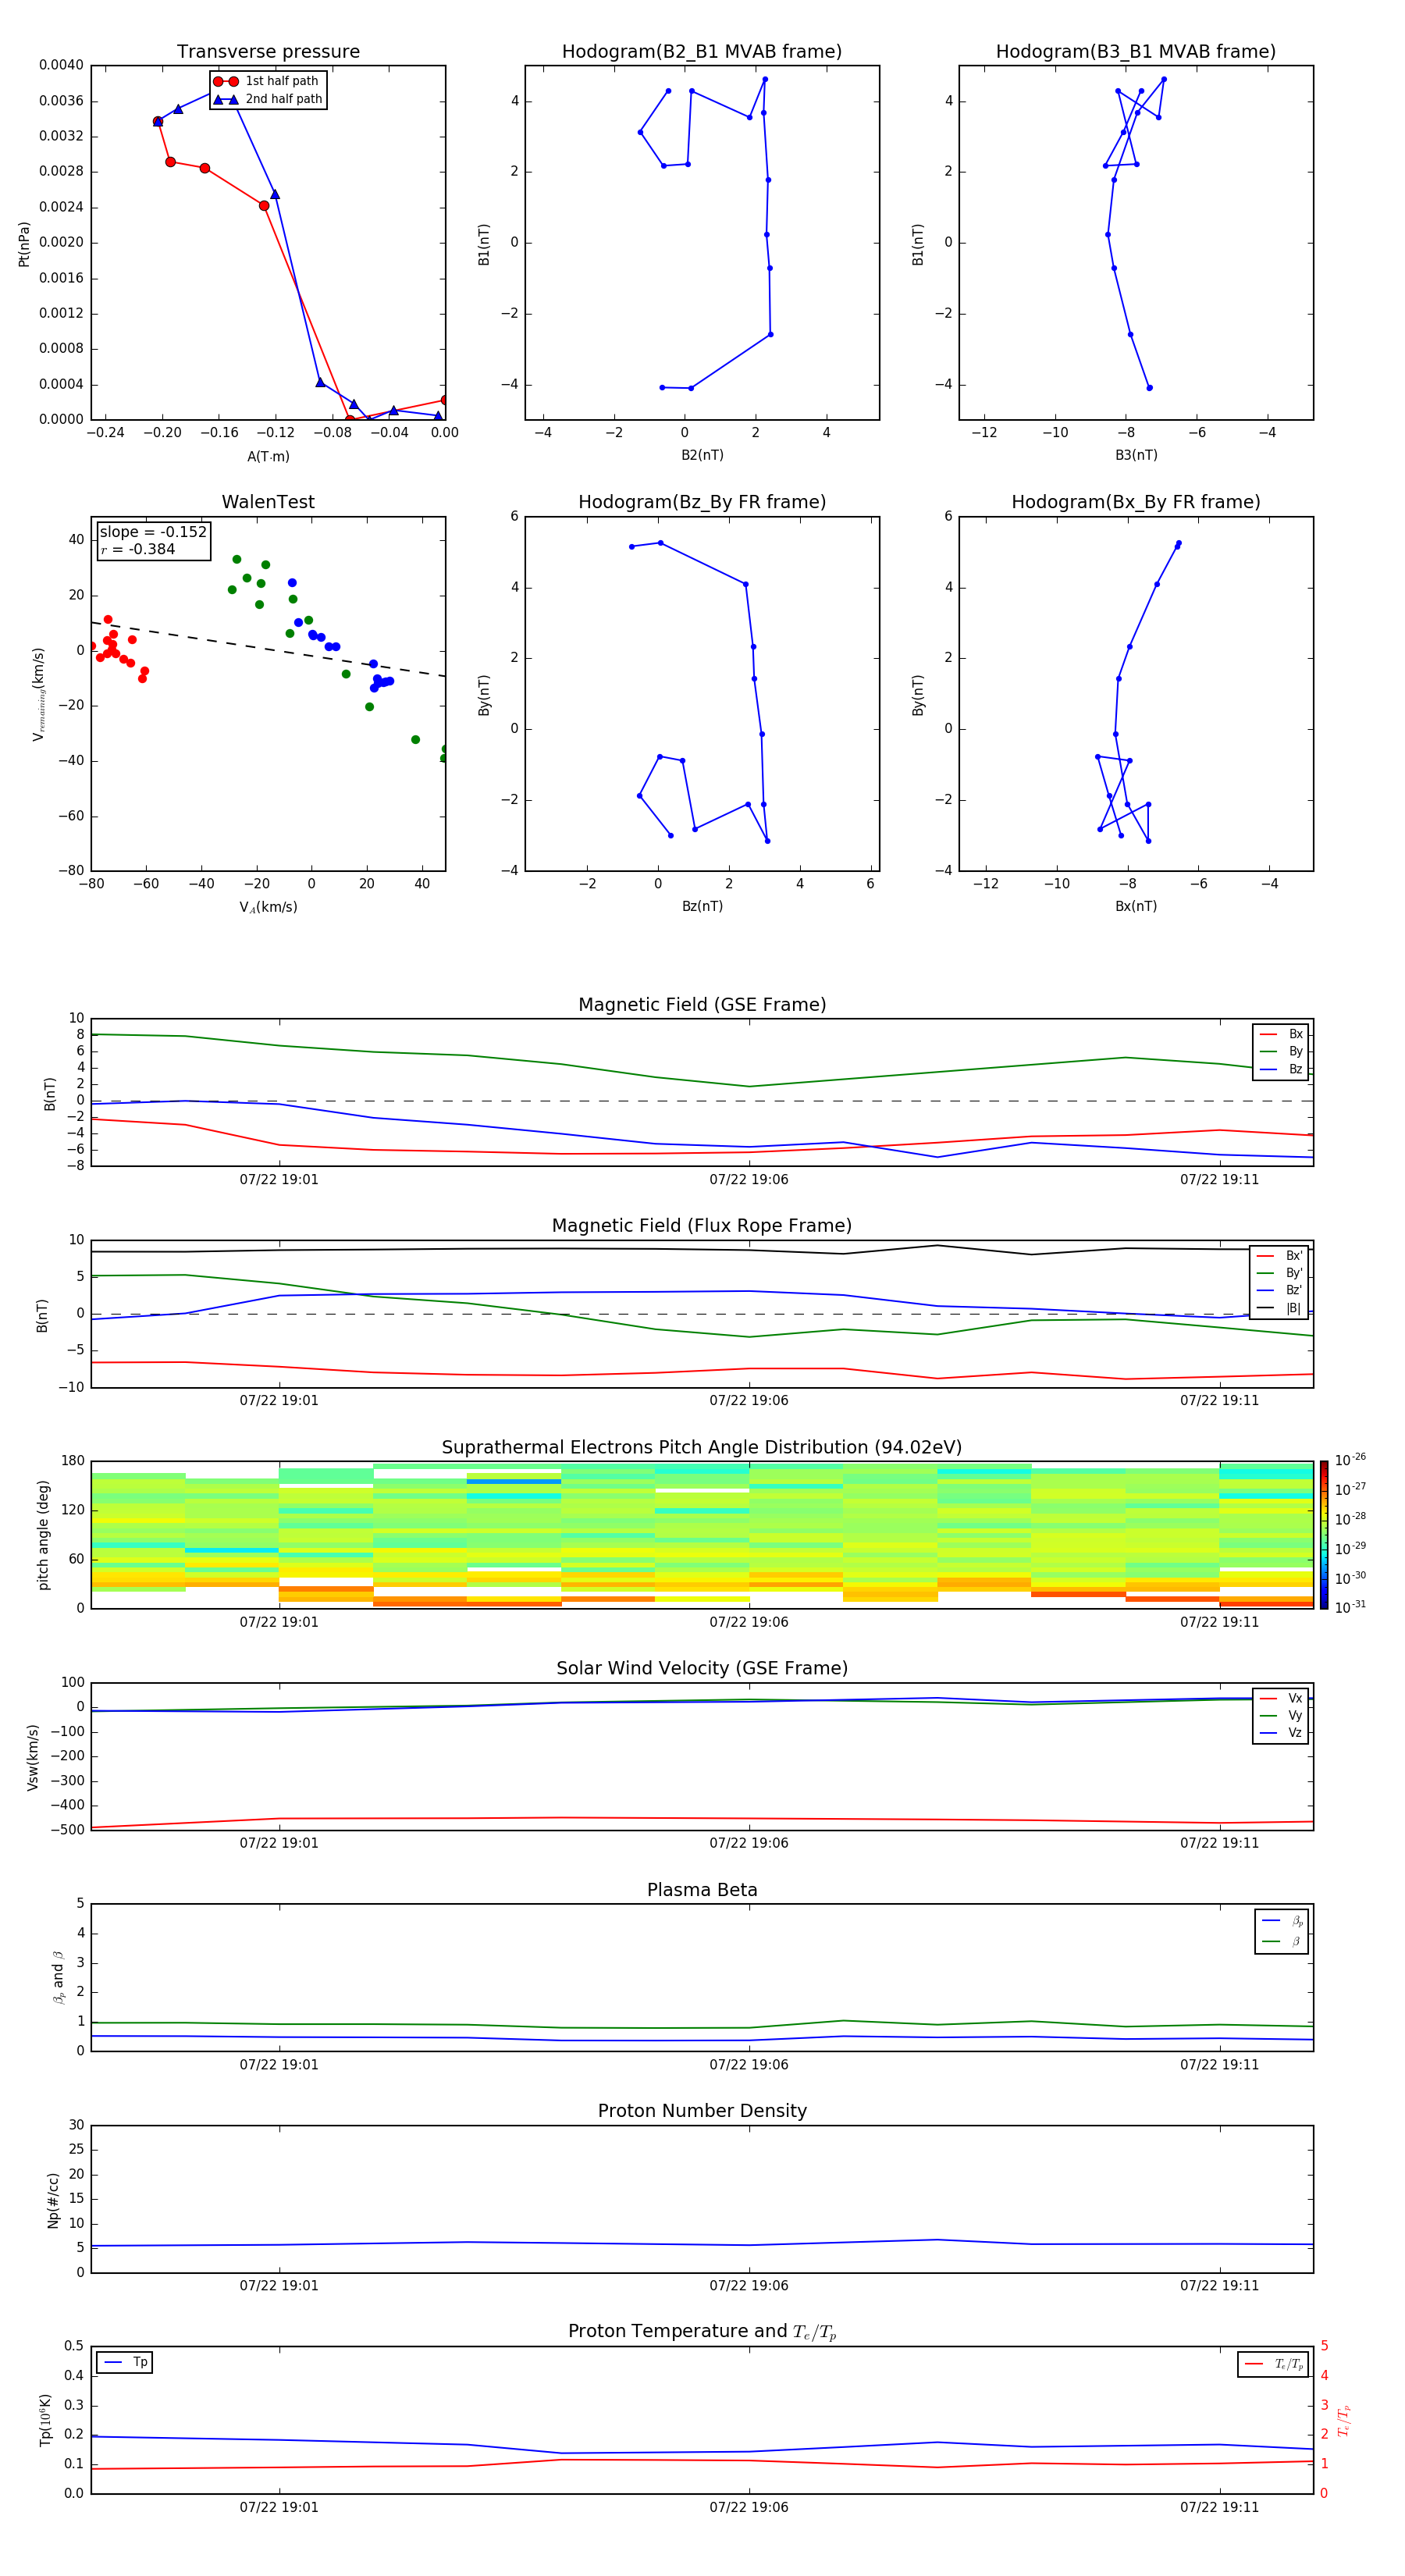Viewport: 1405px width, 2576px height.
Task: Click '07/22 19:06' tick under GSE magnetic field
Action: tap(749, 1180)
